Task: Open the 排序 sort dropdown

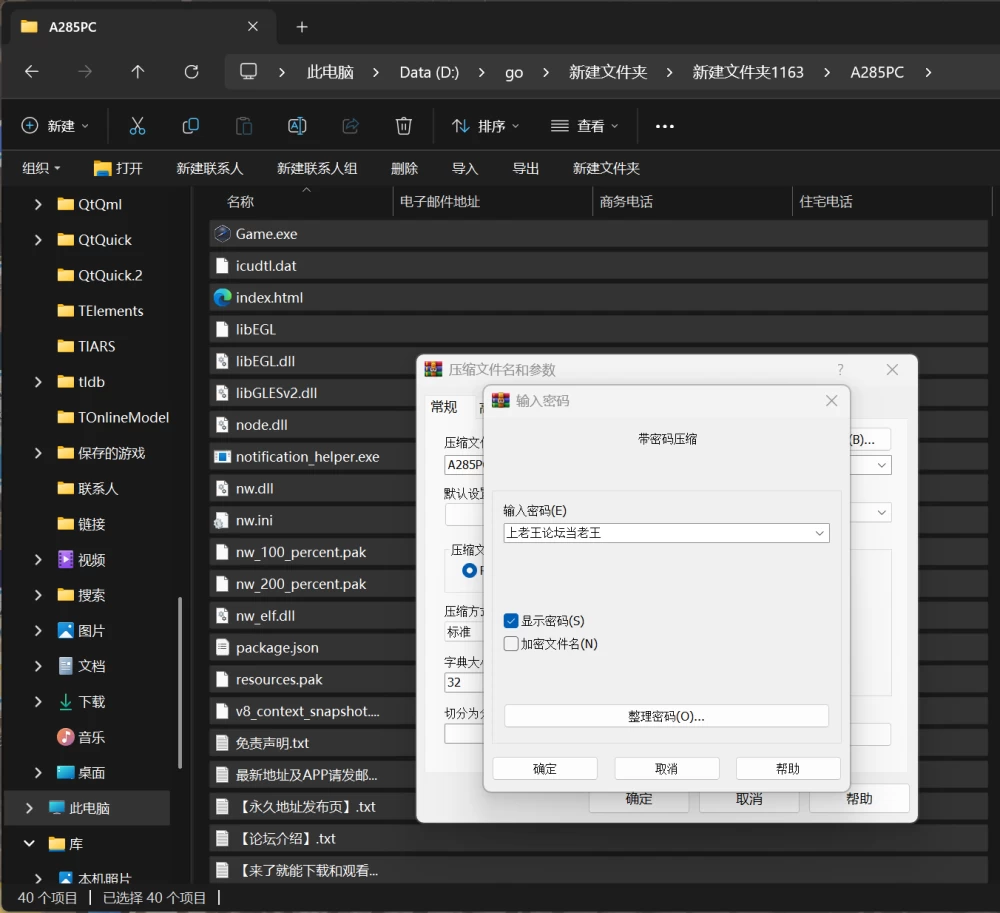Action: [x=486, y=126]
